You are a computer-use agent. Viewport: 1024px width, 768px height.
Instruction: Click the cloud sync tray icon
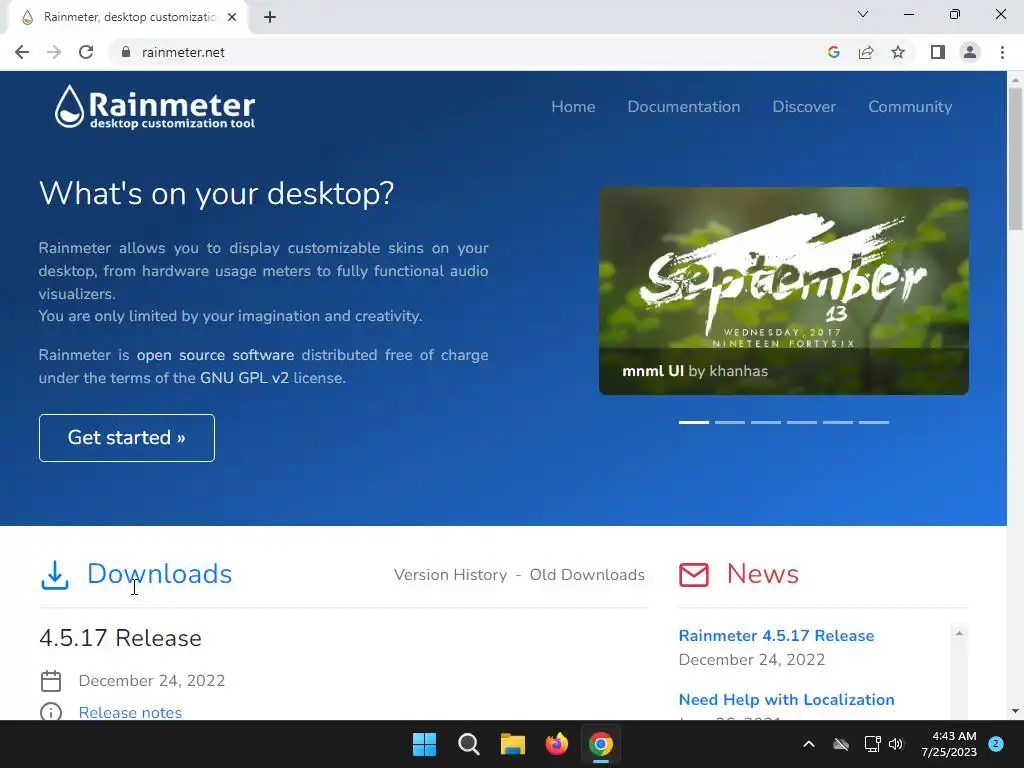point(841,744)
